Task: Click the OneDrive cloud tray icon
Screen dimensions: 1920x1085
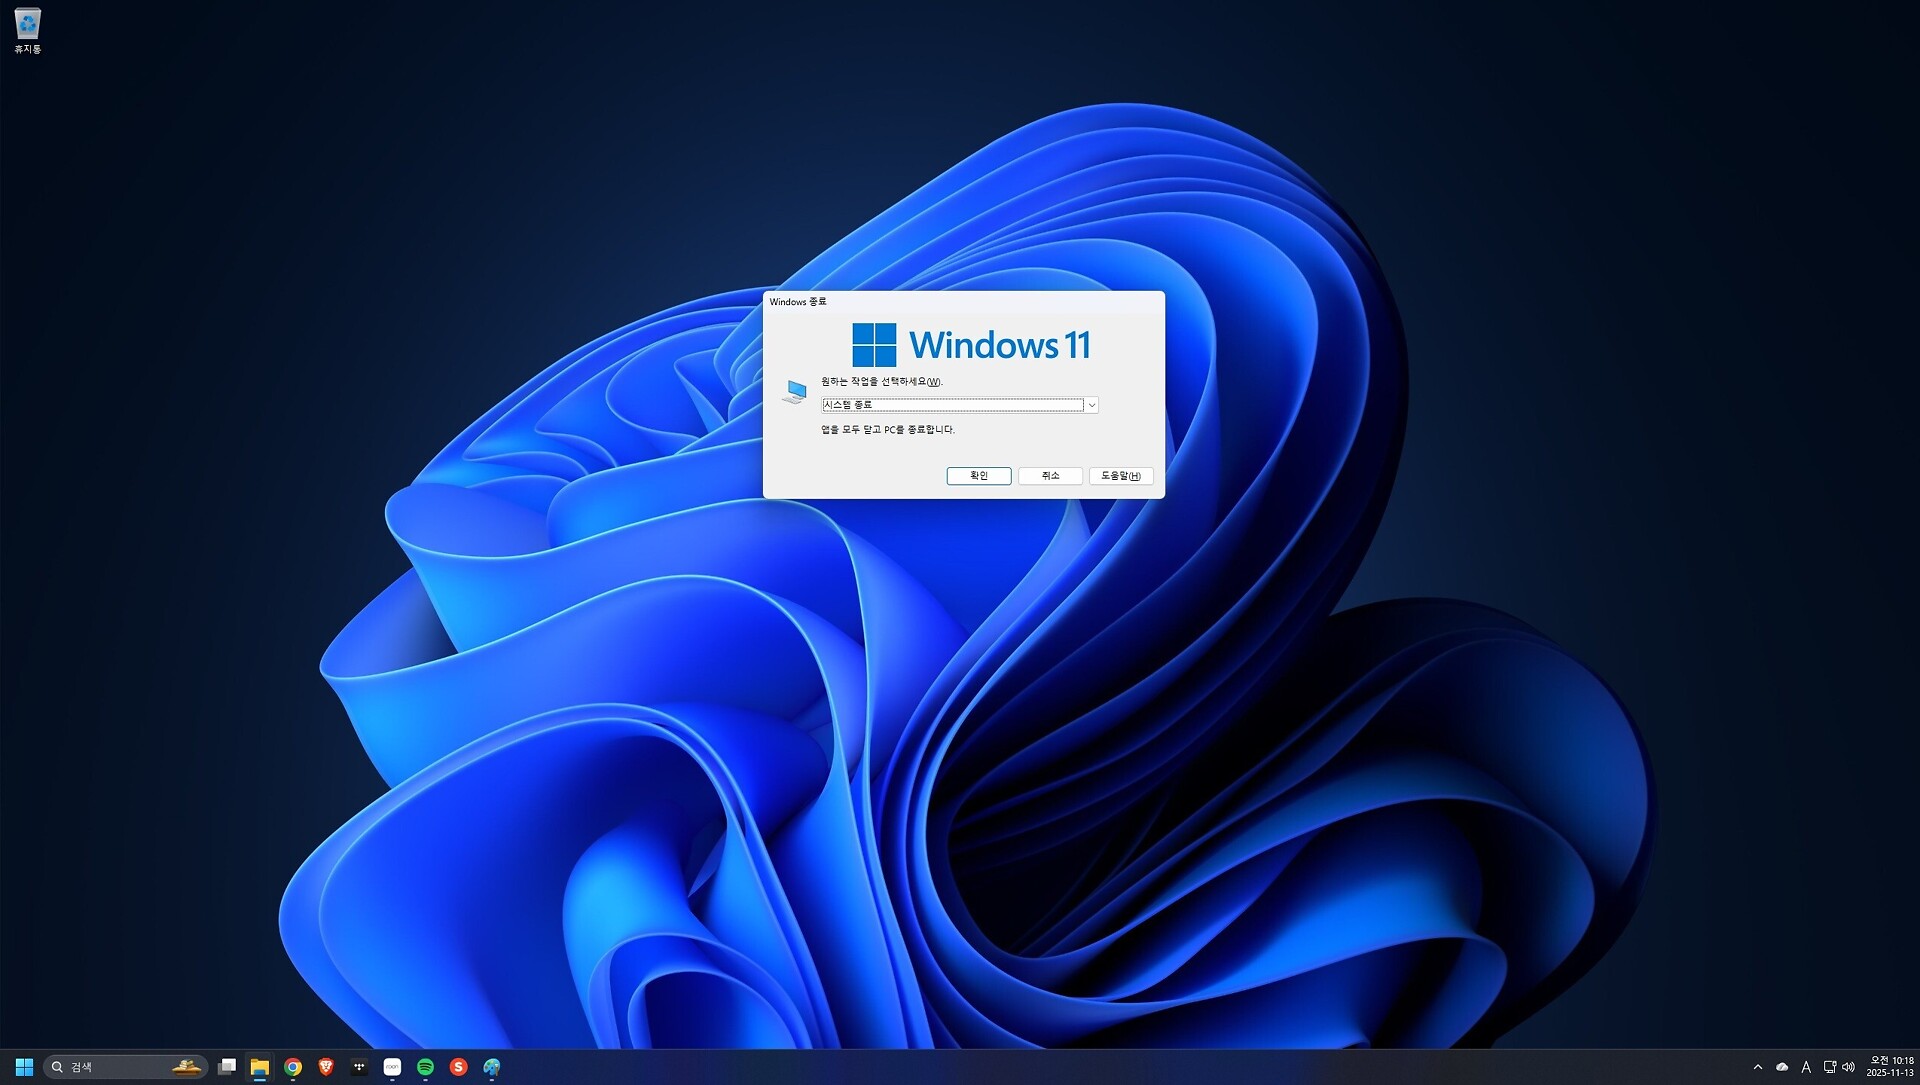Action: (1782, 1067)
